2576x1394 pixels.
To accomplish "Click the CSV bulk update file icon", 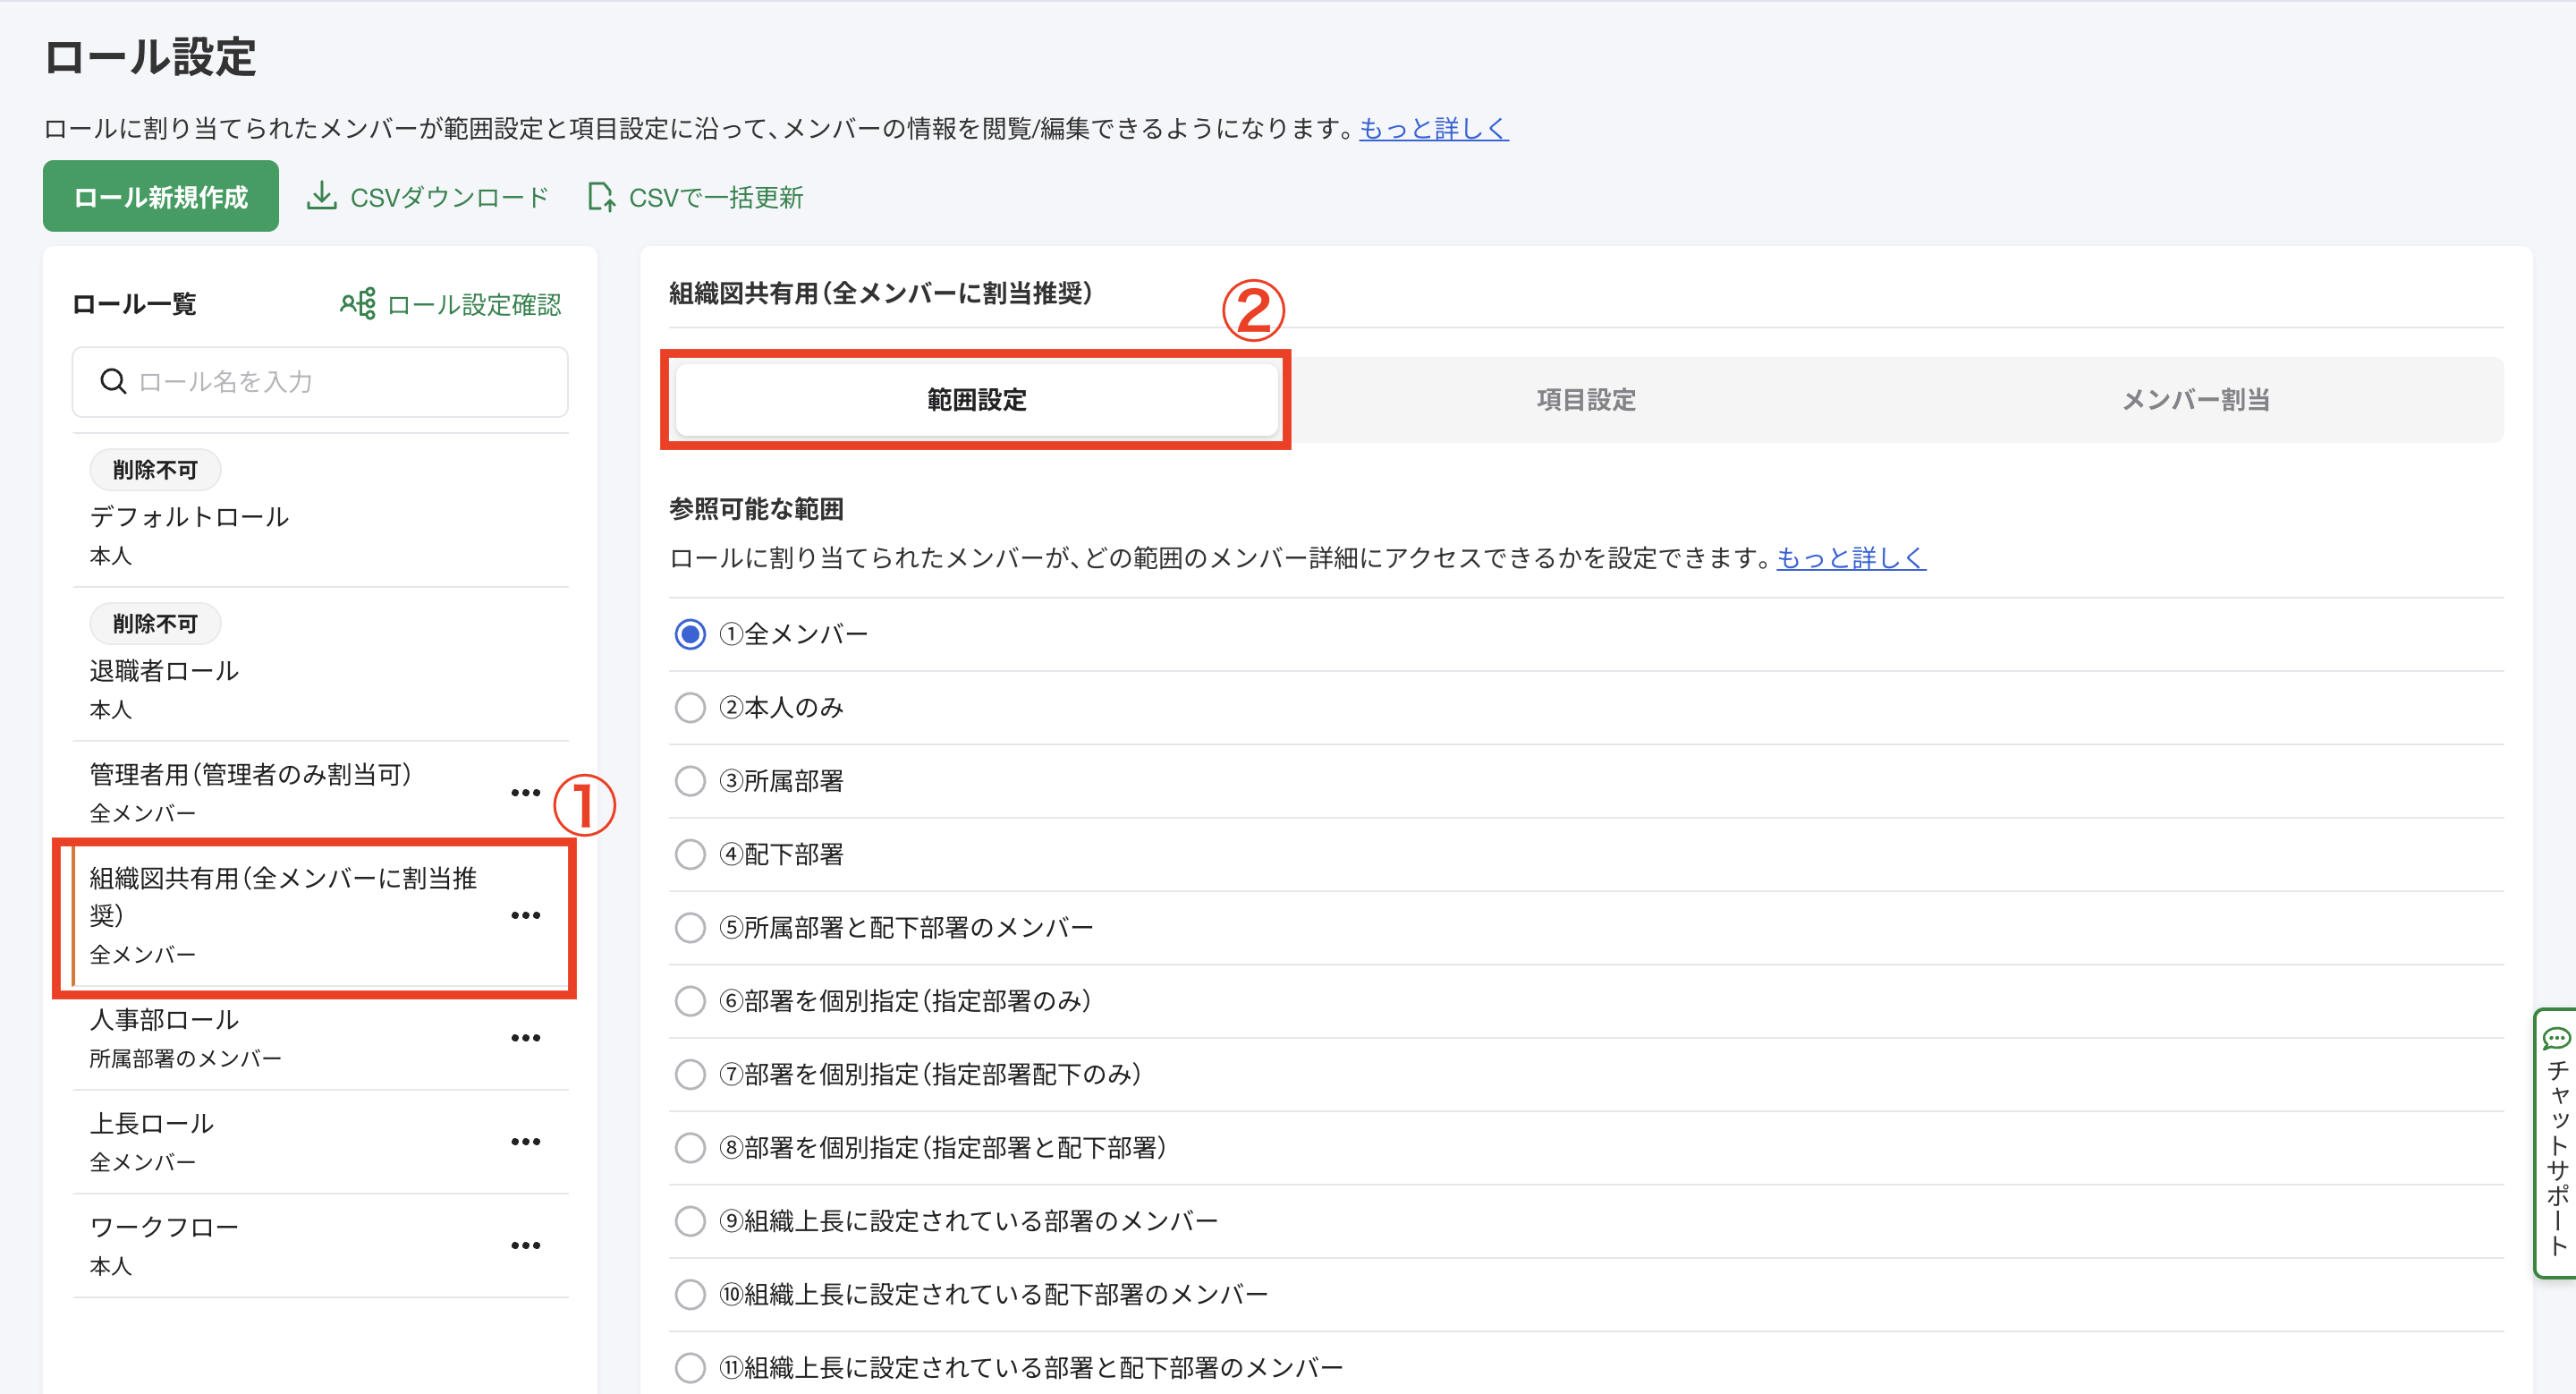I will coord(600,196).
